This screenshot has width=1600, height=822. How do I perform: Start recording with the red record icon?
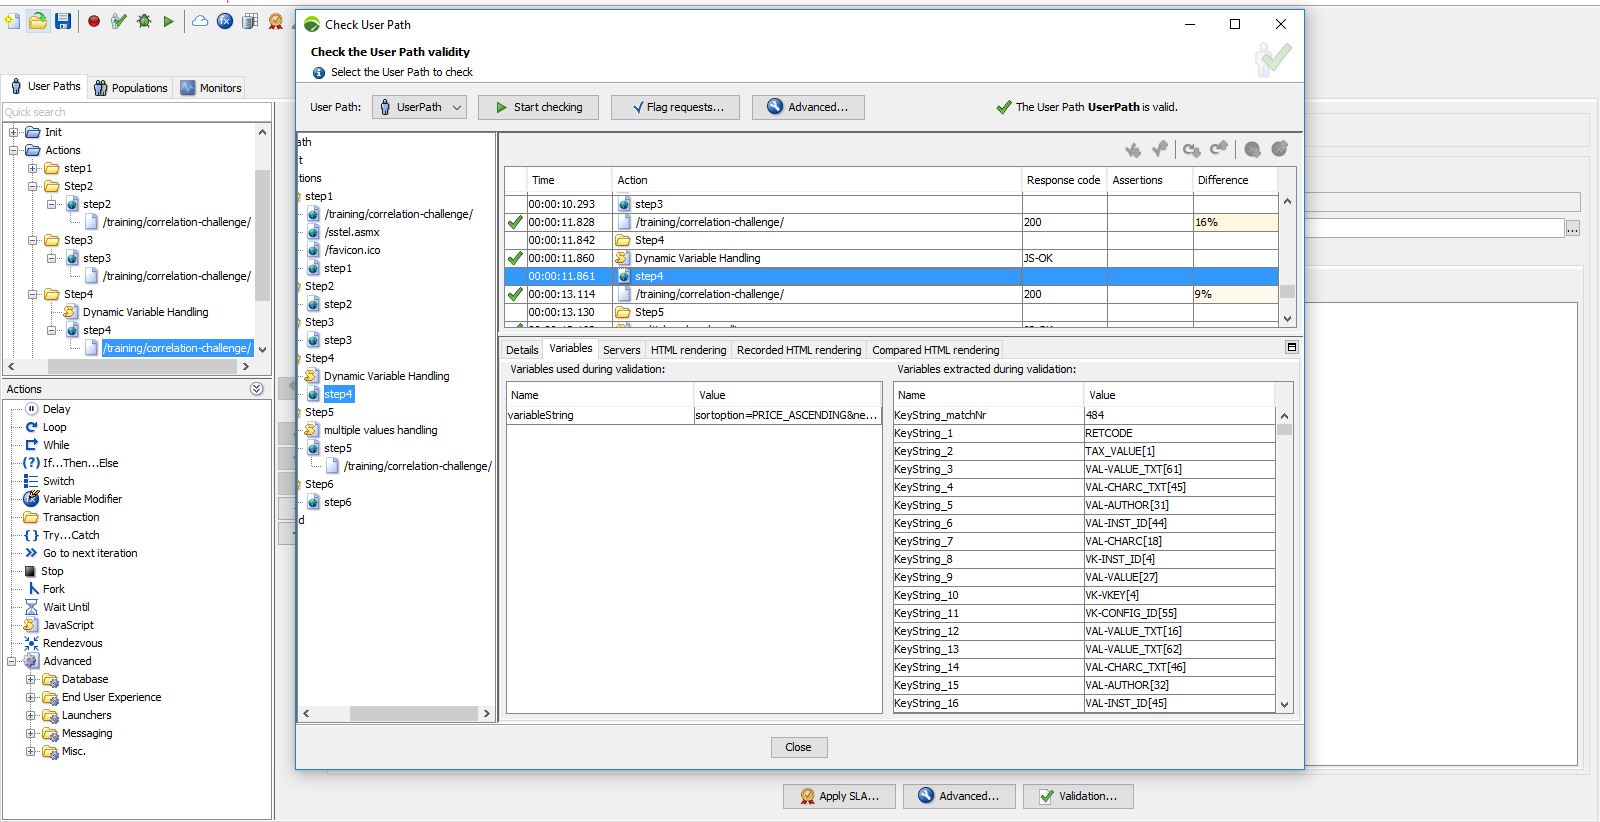click(94, 21)
